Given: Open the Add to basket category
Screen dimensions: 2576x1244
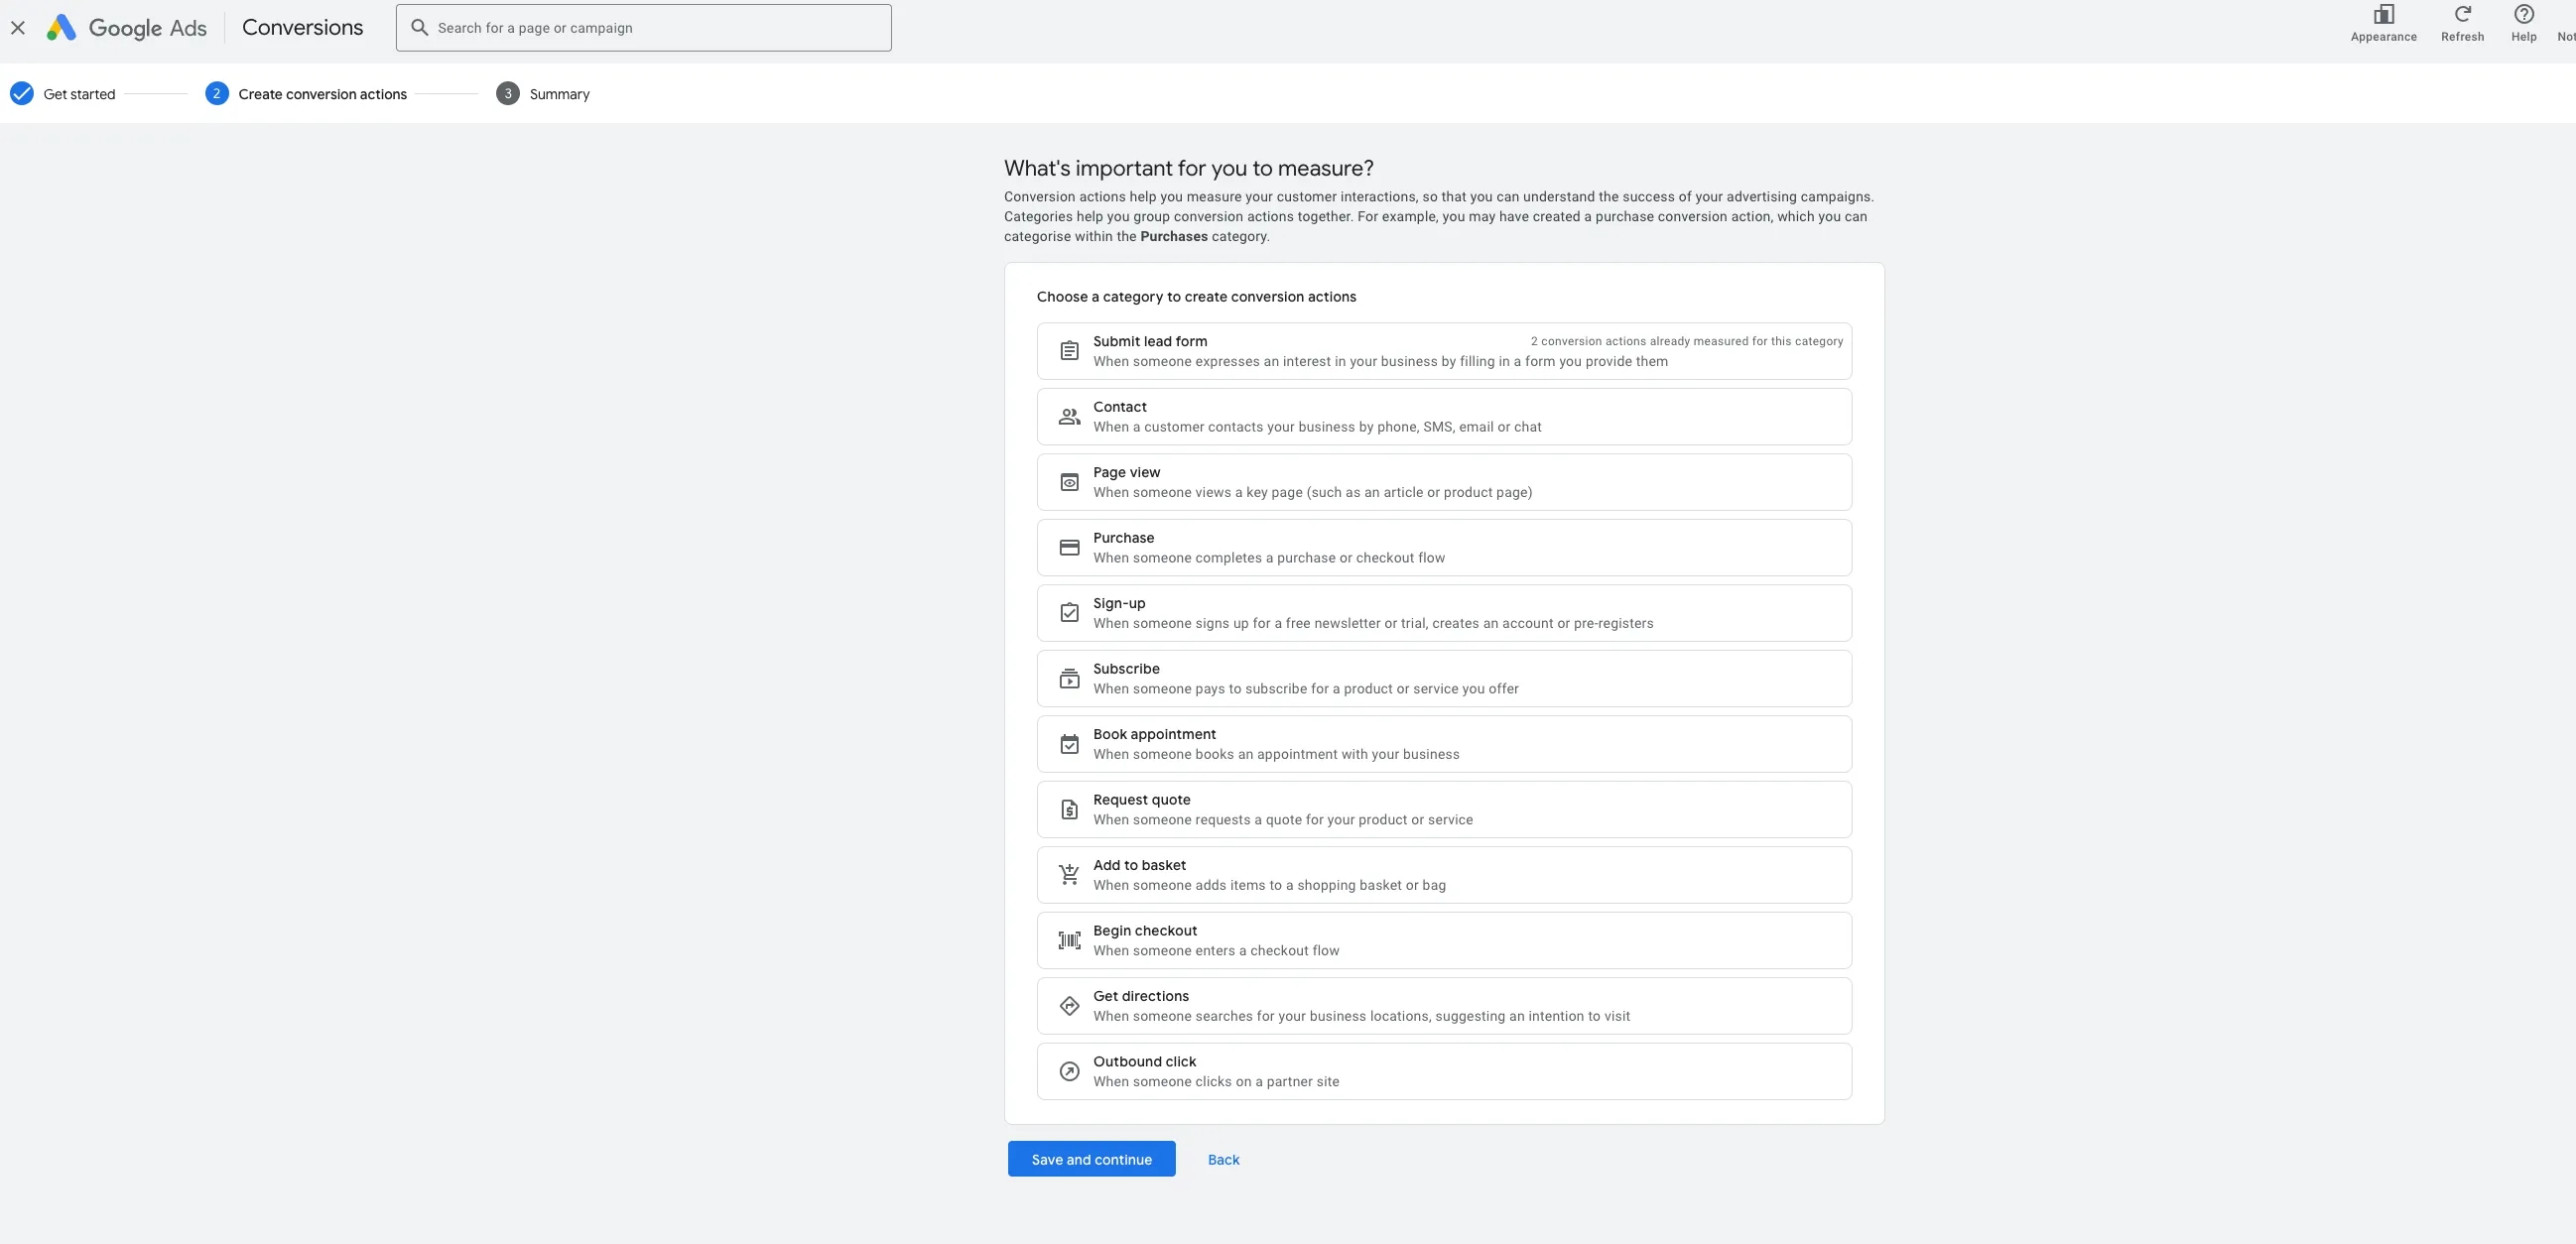Looking at the screenshot, I should click(1444, 875).
